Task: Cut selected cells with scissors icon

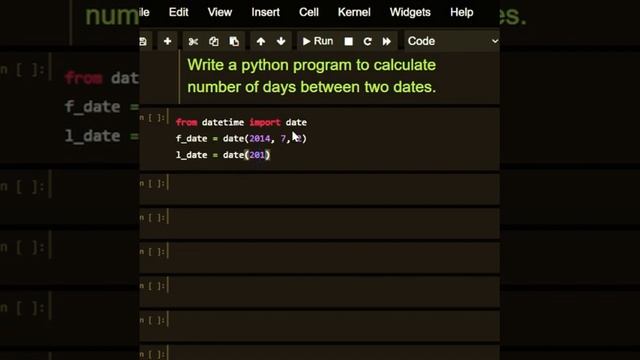Action: [x=193, y=41]
